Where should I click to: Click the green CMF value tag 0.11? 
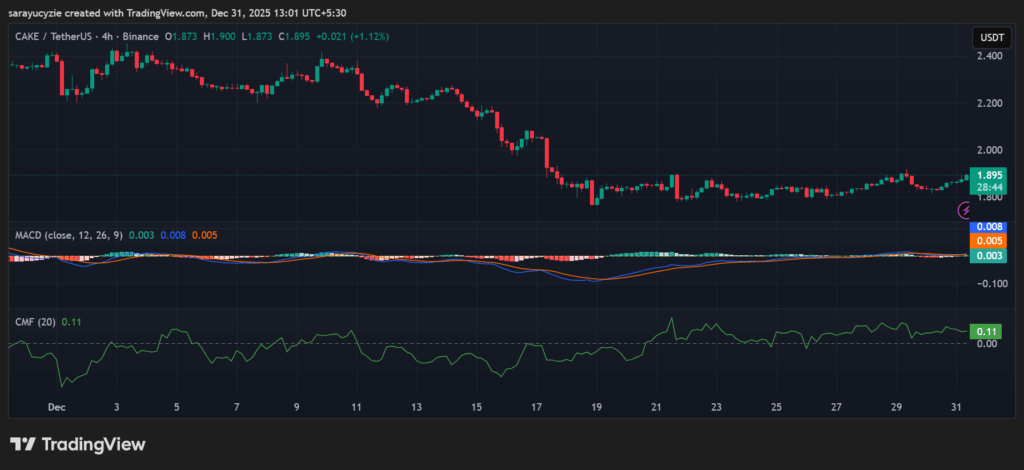click(x=986, y=331)
